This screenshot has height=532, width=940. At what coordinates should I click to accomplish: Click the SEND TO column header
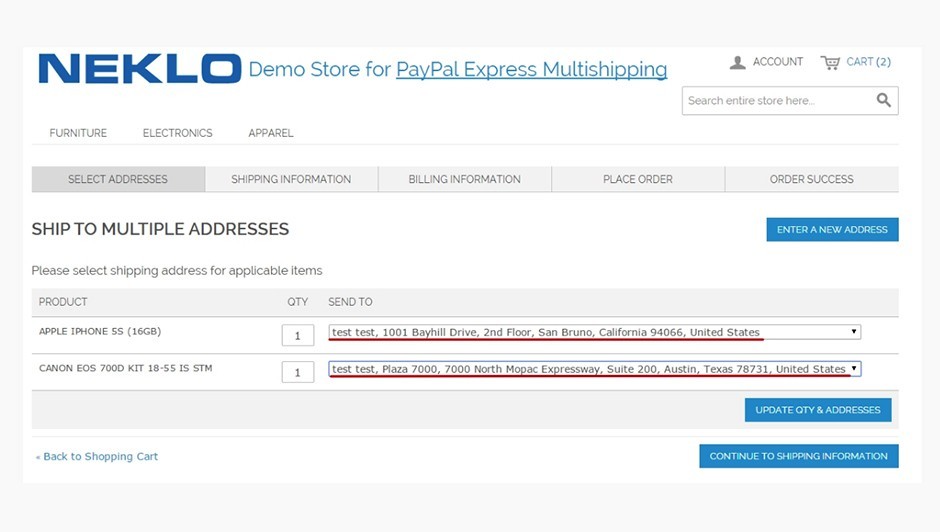[x=350, y=302]
